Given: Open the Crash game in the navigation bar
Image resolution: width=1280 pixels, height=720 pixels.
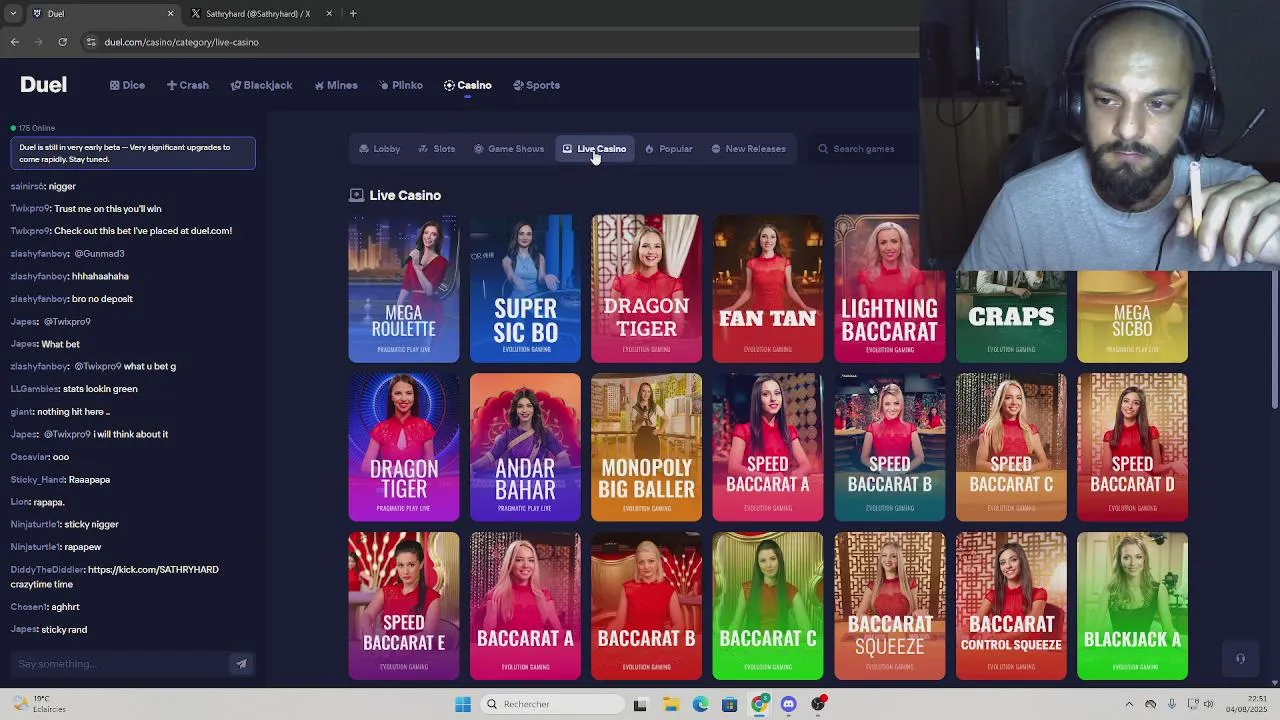Looking at the screenshot, I should pos(187,85).
